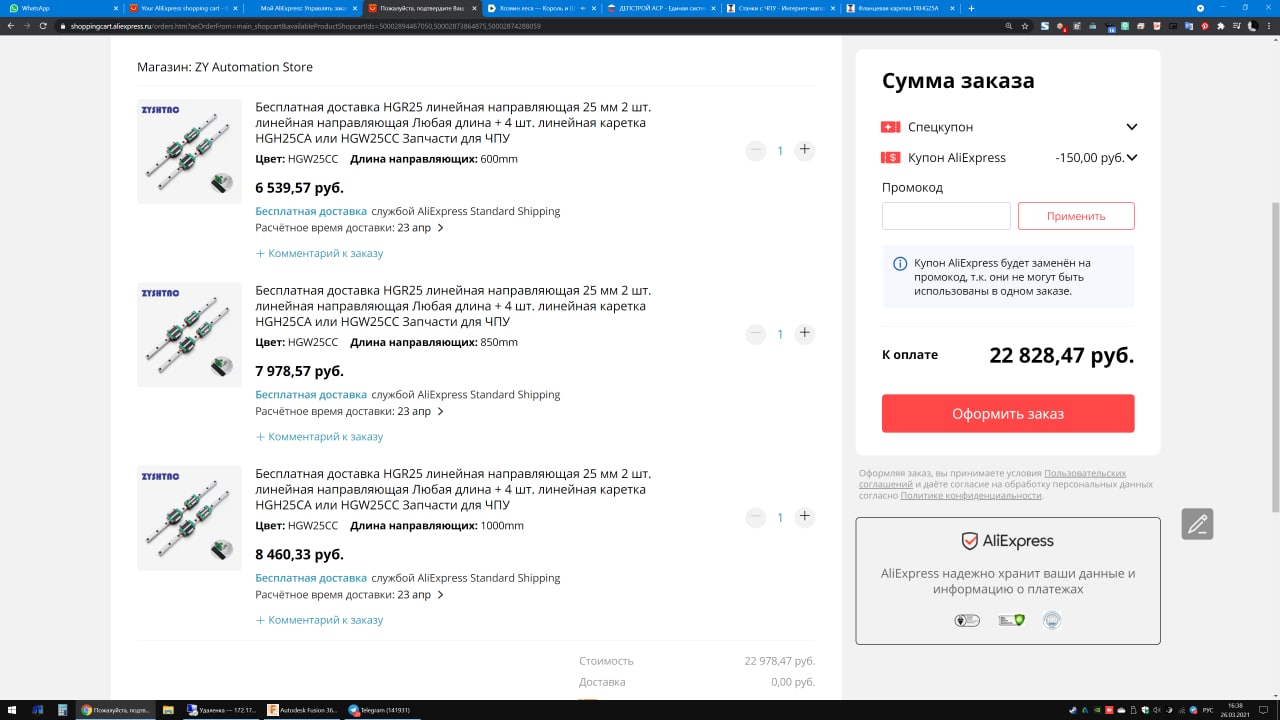Expand delivery time chevron for the 600mm item
Image resolution: width=1280 pixels, height=720 pixels.
440,228
